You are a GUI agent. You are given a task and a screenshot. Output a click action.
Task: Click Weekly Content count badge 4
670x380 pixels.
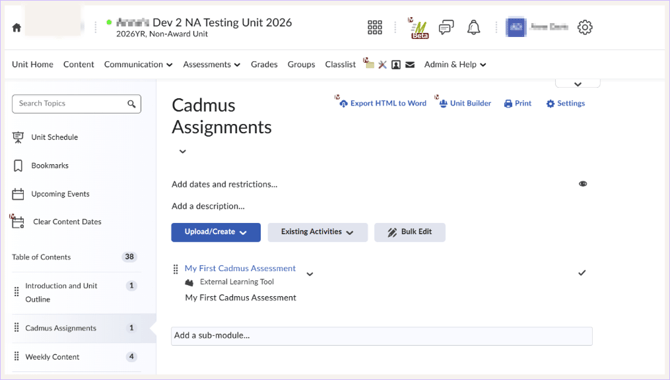coord(132,356)
